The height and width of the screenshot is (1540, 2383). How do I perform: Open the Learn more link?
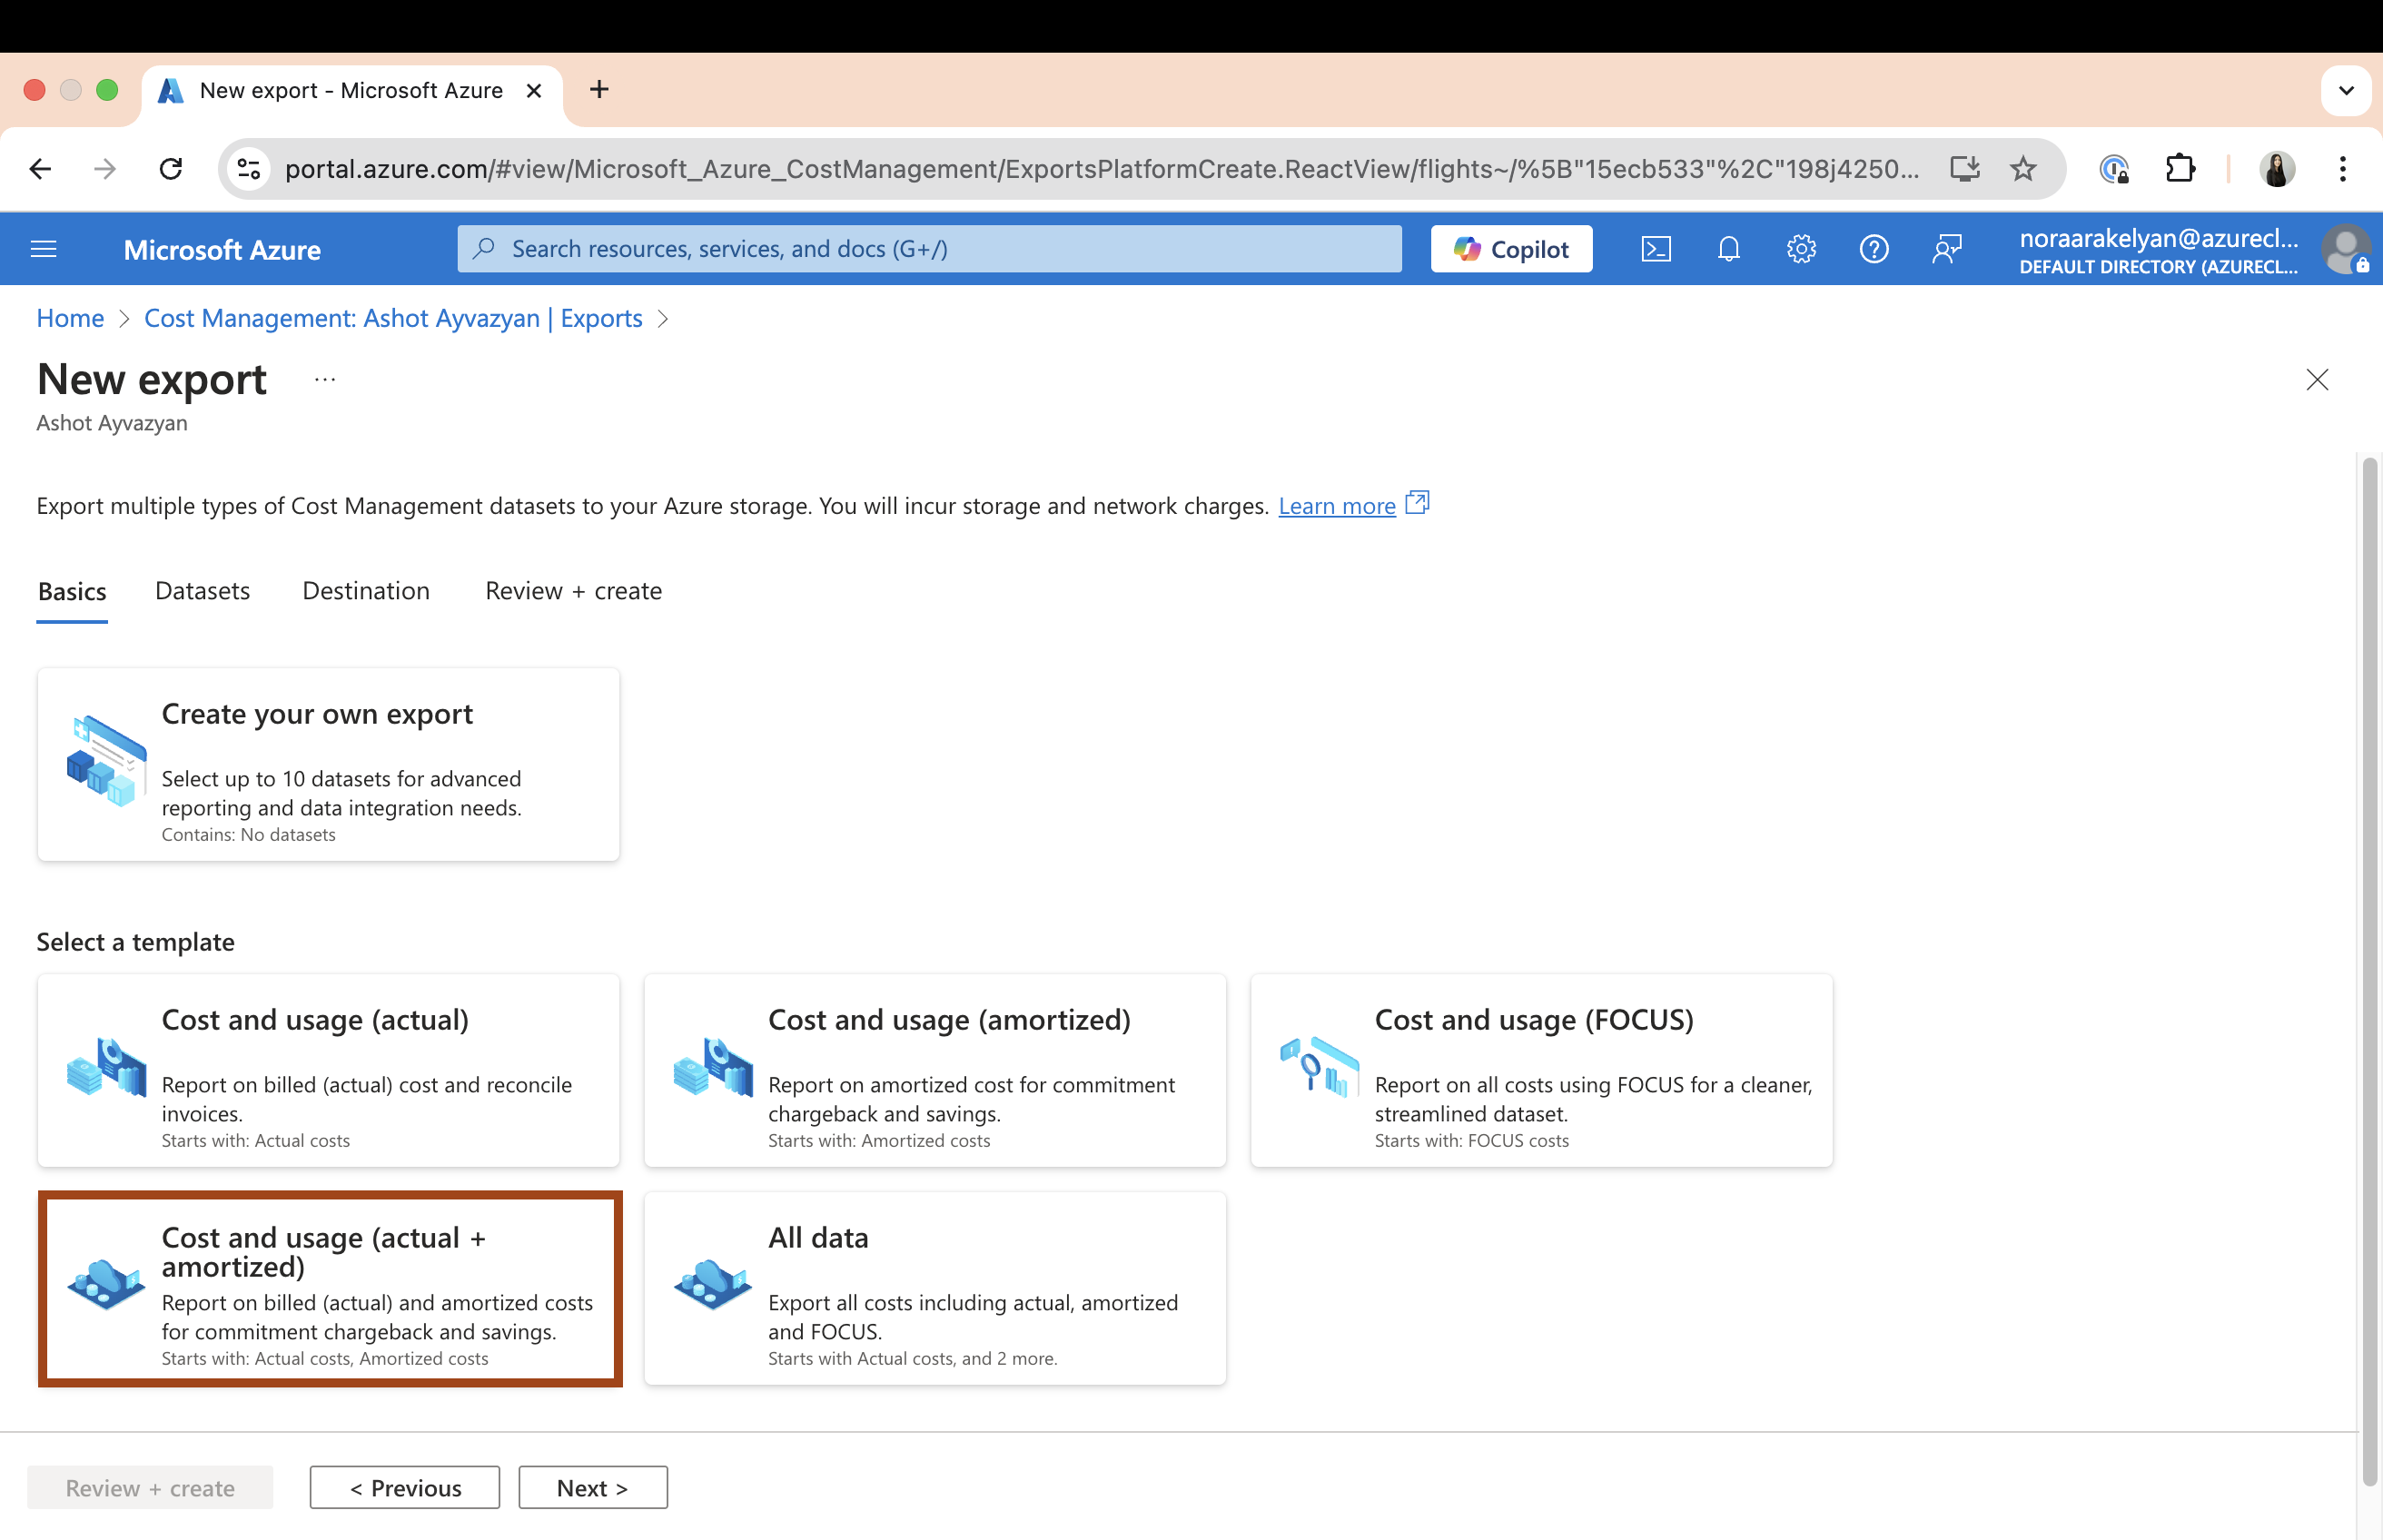pyautogui.click(x=1336, y=506)
